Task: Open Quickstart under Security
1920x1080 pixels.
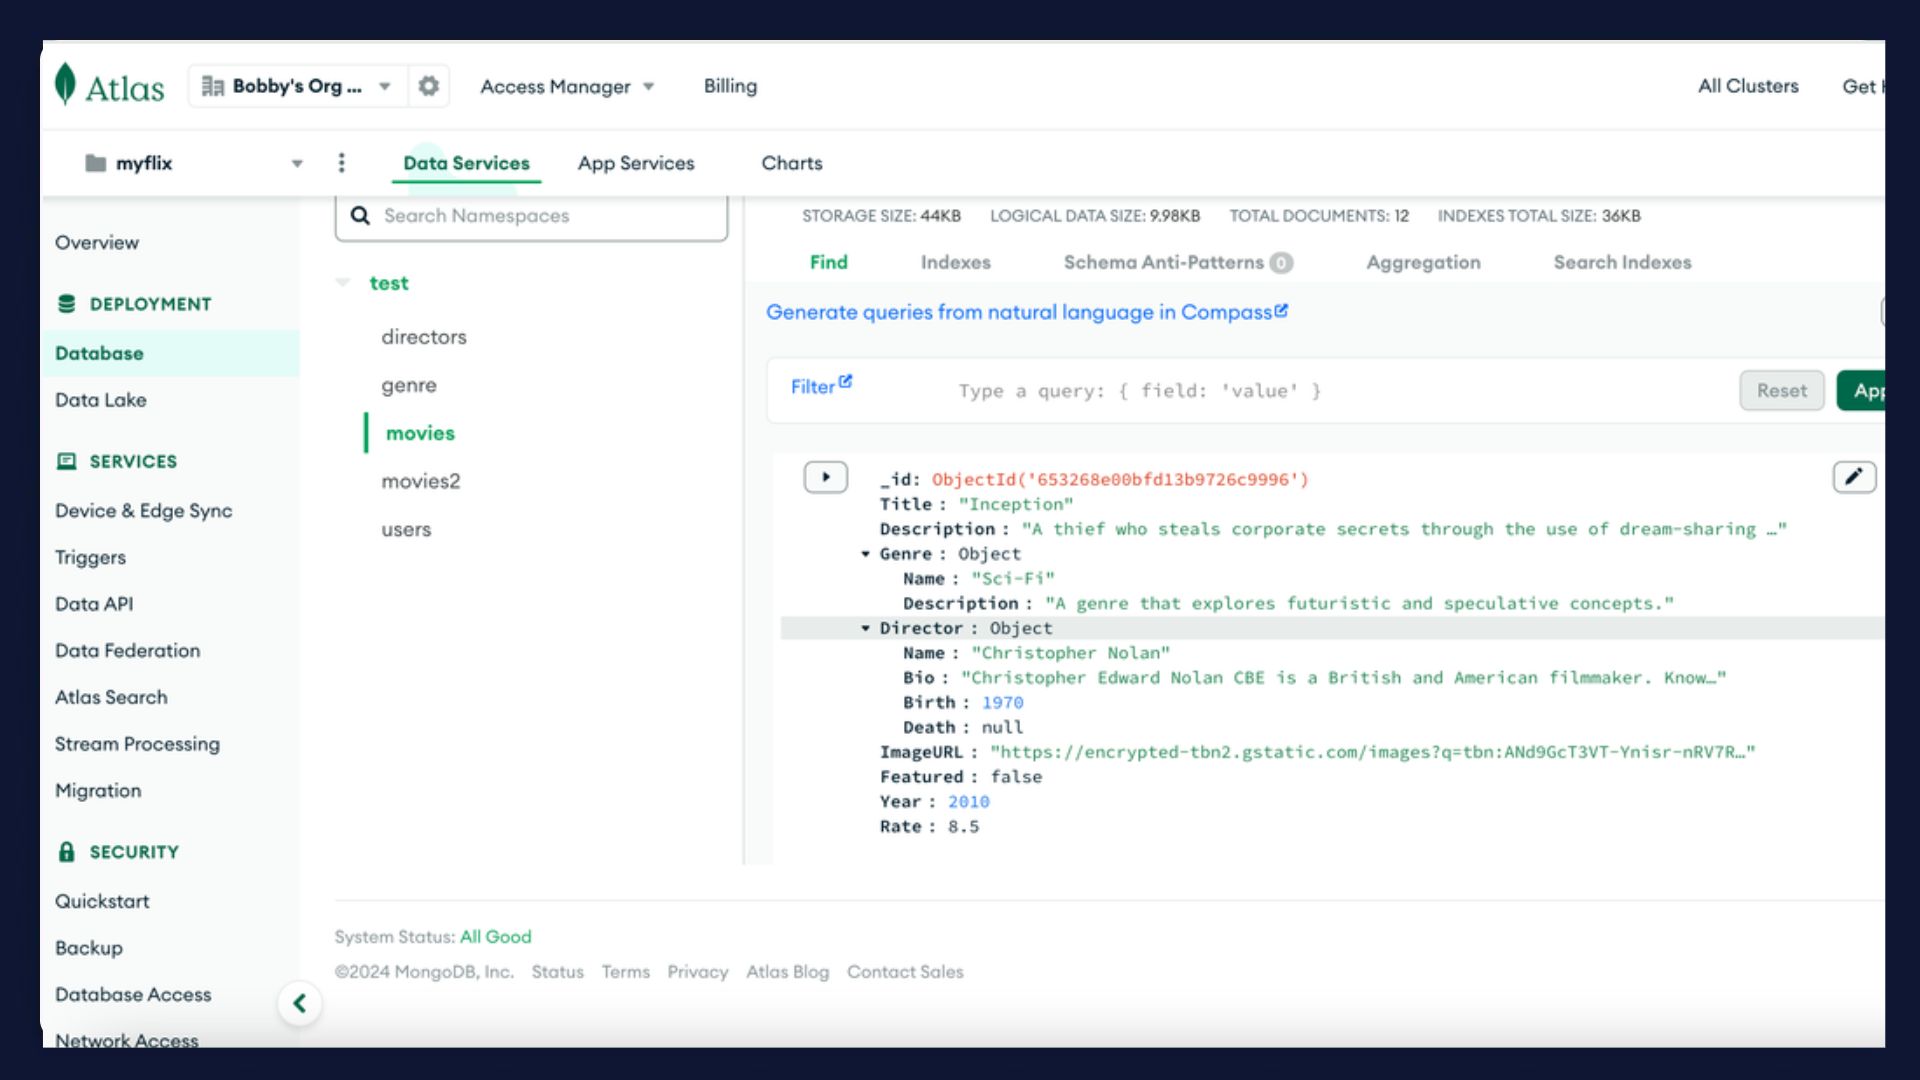Action: (102, 901)
